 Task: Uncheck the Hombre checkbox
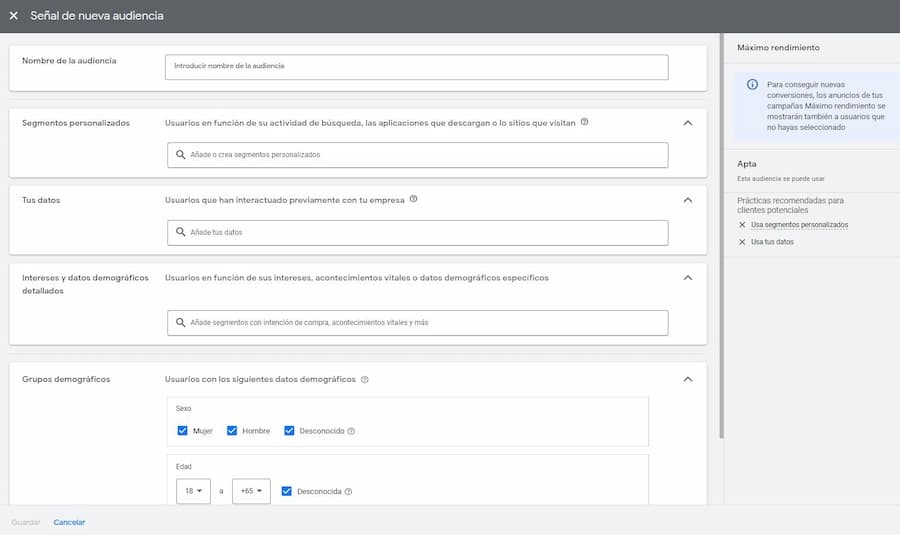(x=232, y=431)
